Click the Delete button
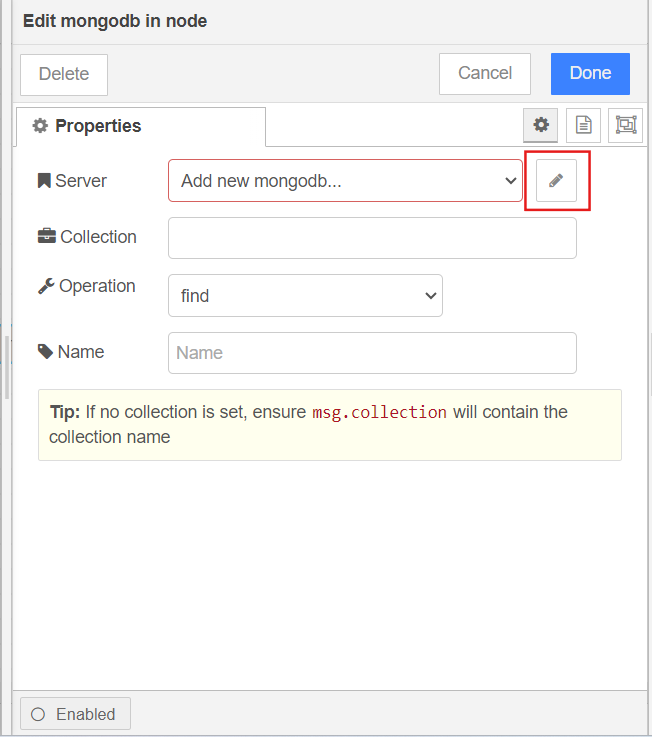Image resolution: width=652 pixels, height=737 pixels. click(64, 74)
